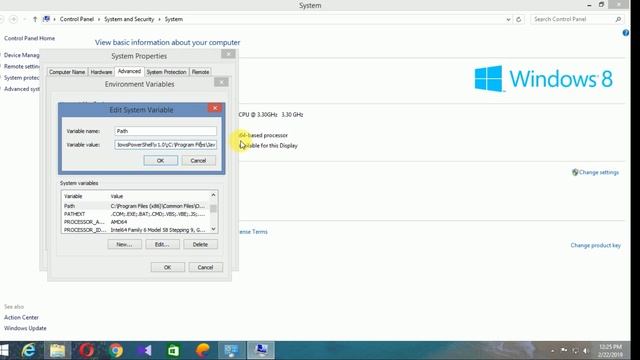
Task: Focus the Search Control Panel box
Action: [x=573, y=19]
